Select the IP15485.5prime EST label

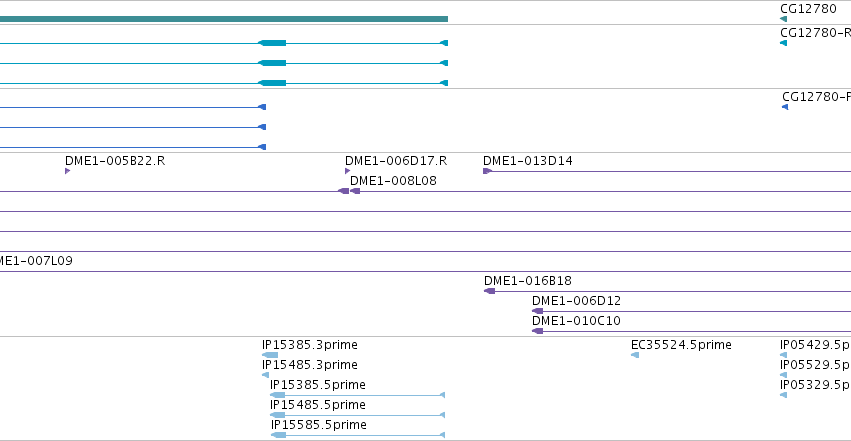[x=318, y=405]
